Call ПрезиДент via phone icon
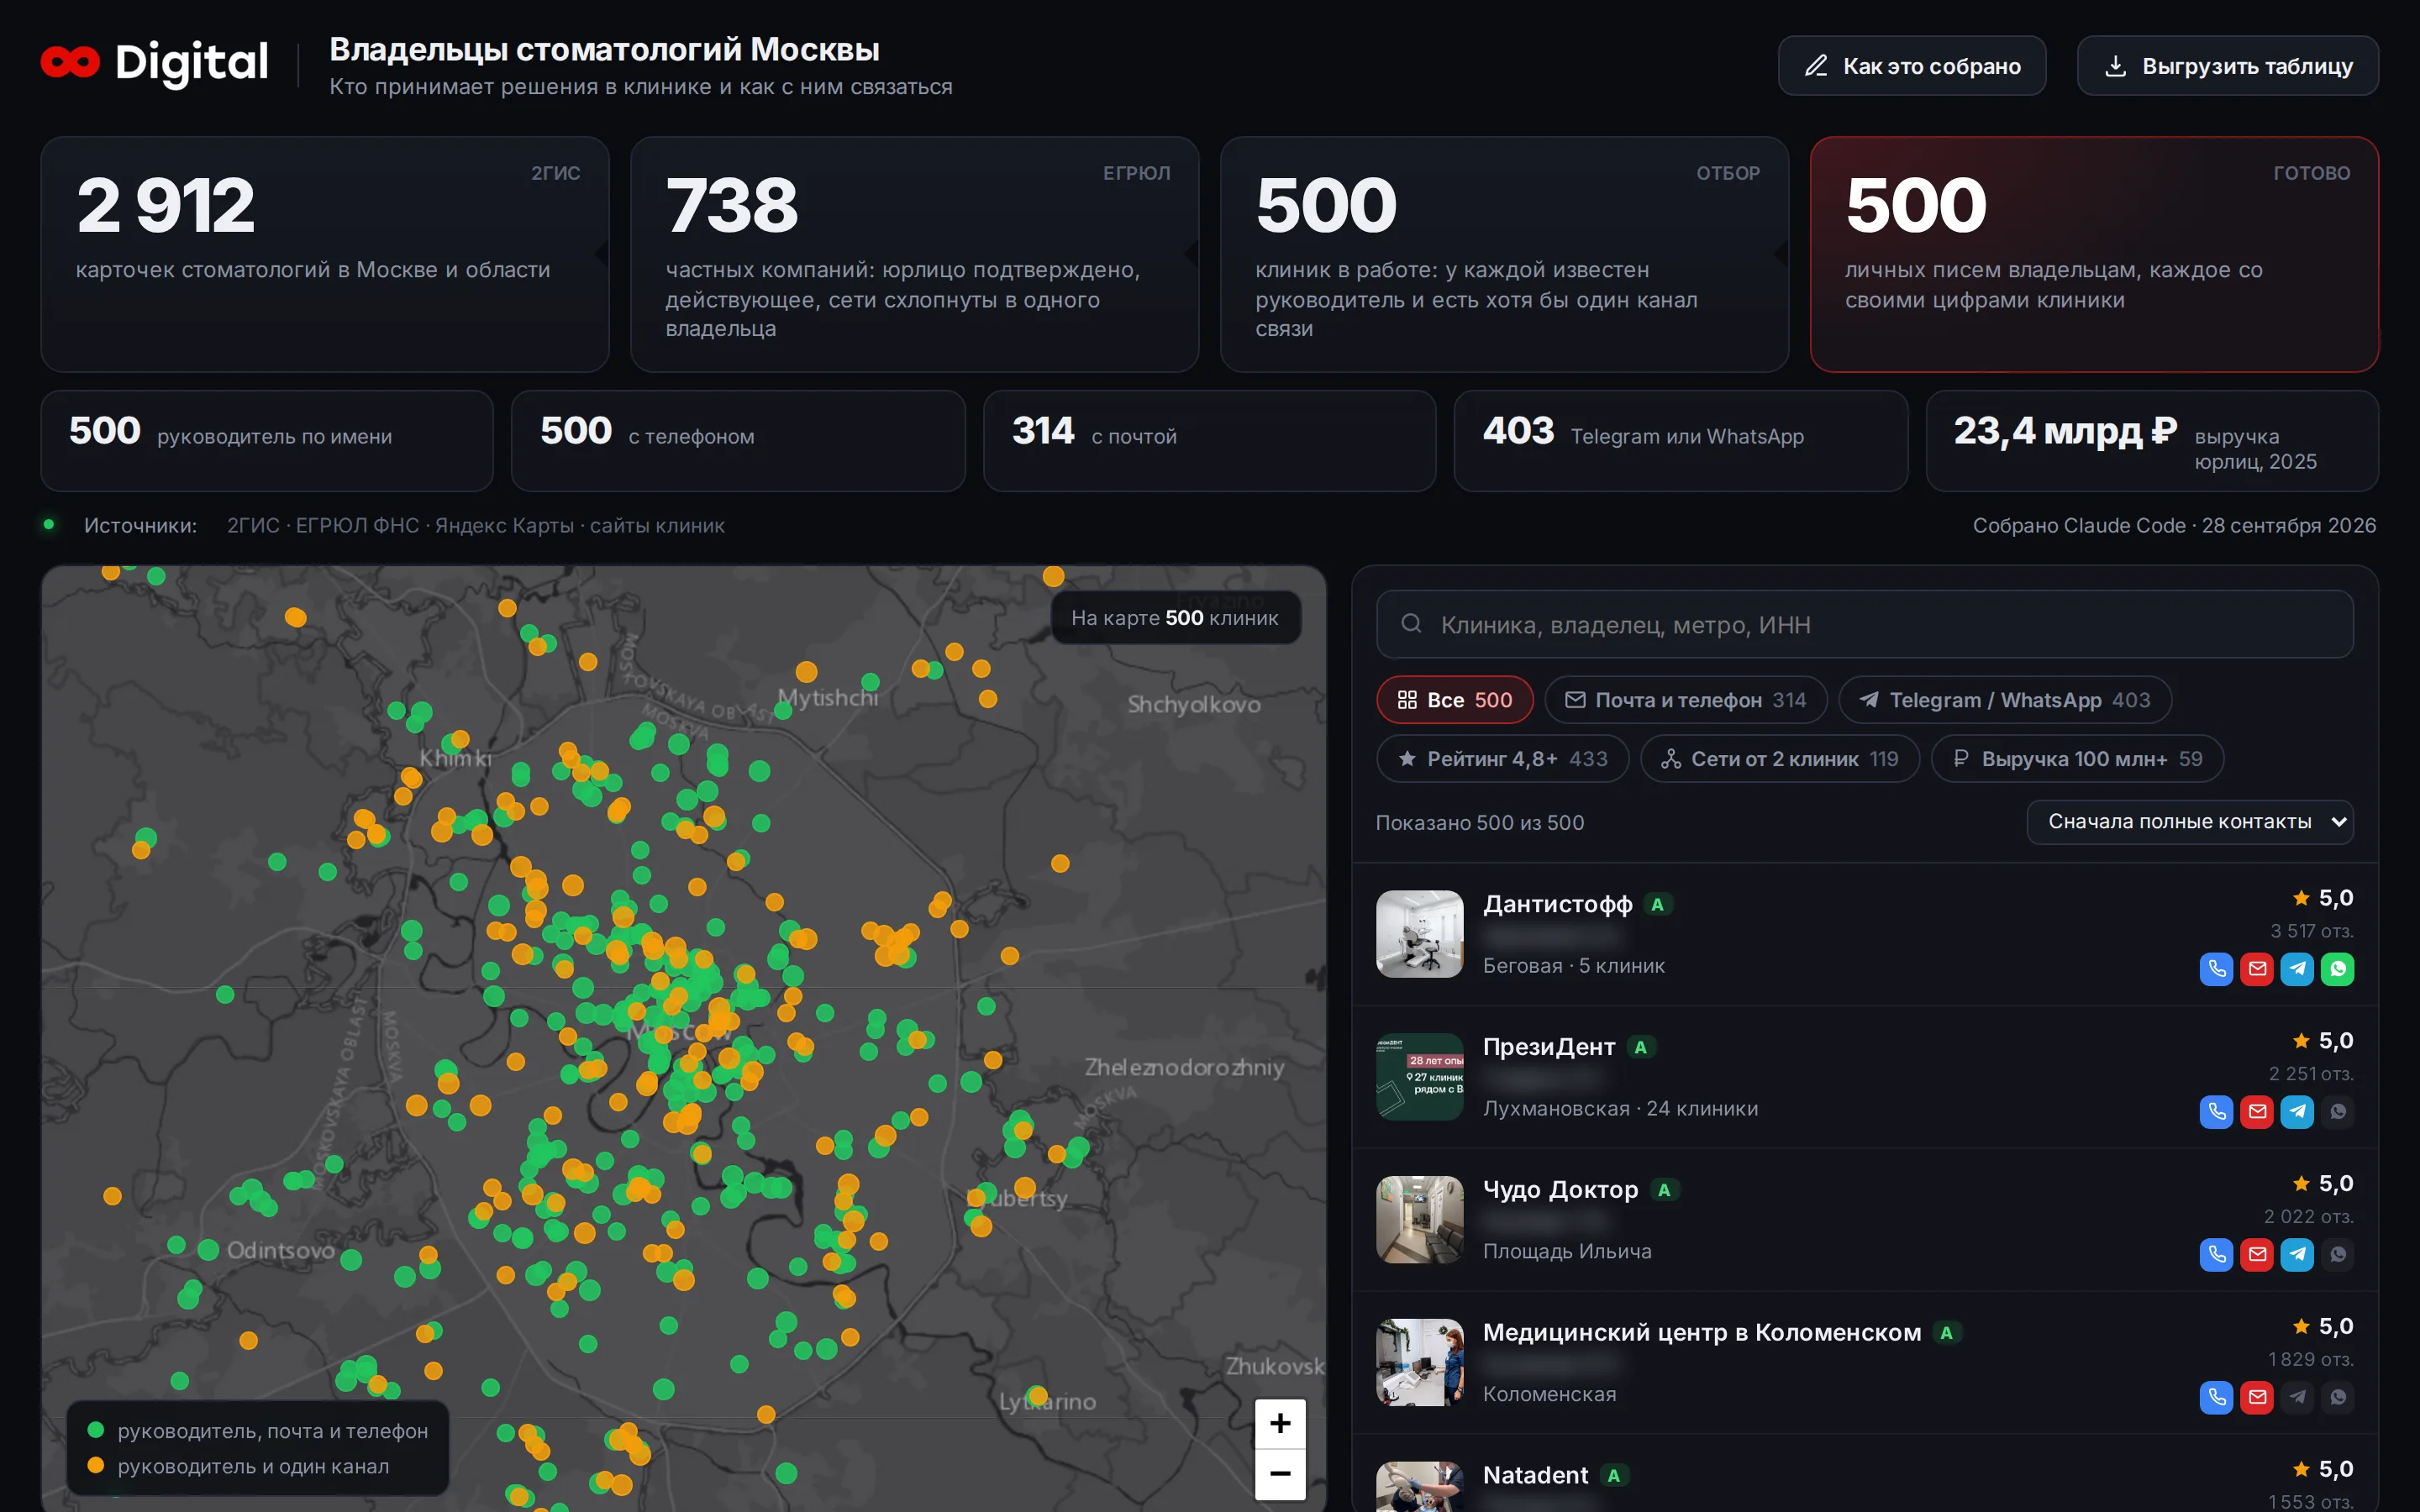Image resolution: width=2420 pixels, height=1512 pixels. pyautogui.click(x=2216, y=1111)
